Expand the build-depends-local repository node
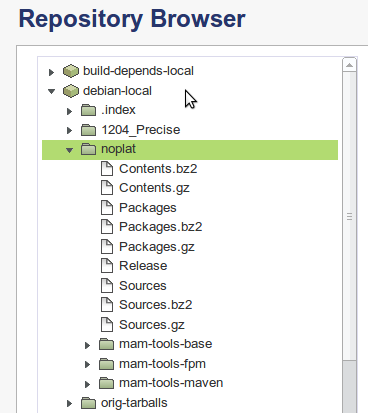 (x=51, y=72)
